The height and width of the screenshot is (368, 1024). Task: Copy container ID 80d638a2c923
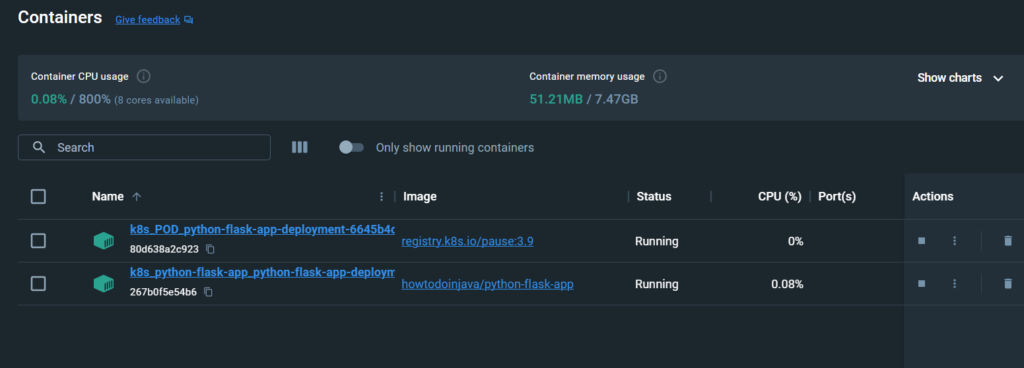tap(210, 249)
